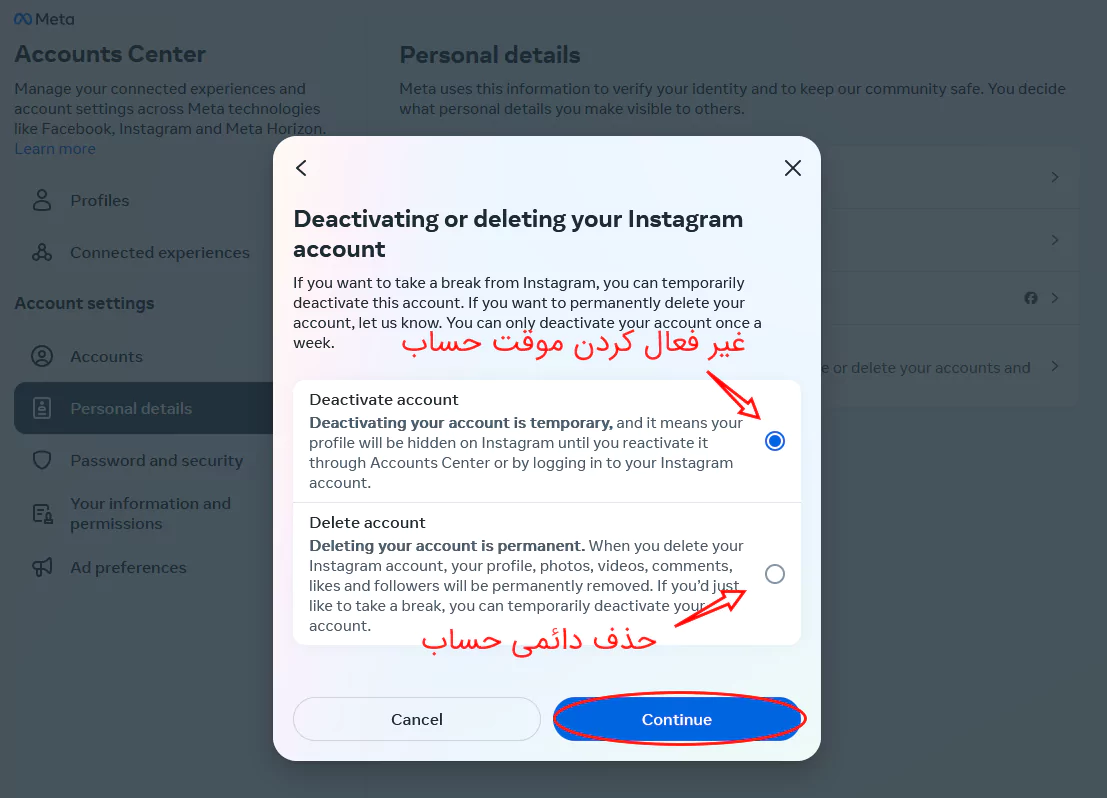This screenshot has height=798, width=1107.
Task: Expand the topmost personal details row chevron
Action: pos(1055,177)
